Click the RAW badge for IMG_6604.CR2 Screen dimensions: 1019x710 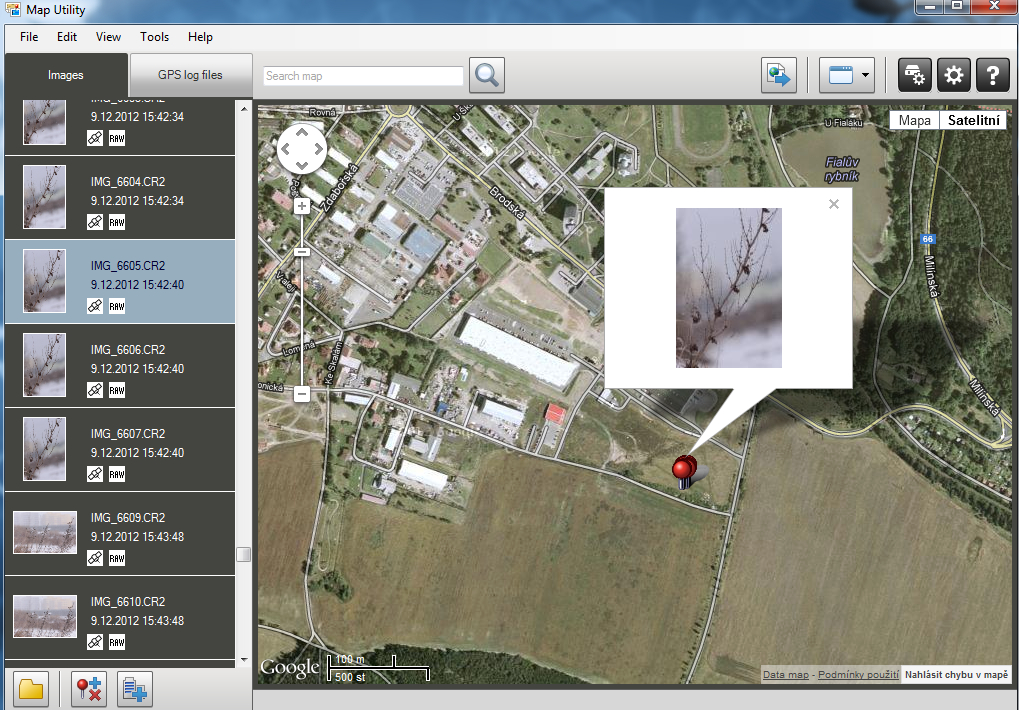117,222
